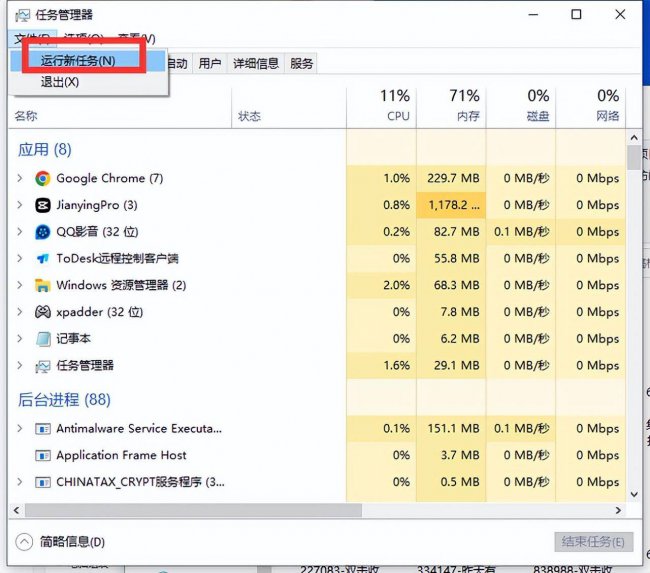Viewport: 650px width, 573px height.
Task: Click the QQ影音 player icon
Action: (x=43, y=232)
